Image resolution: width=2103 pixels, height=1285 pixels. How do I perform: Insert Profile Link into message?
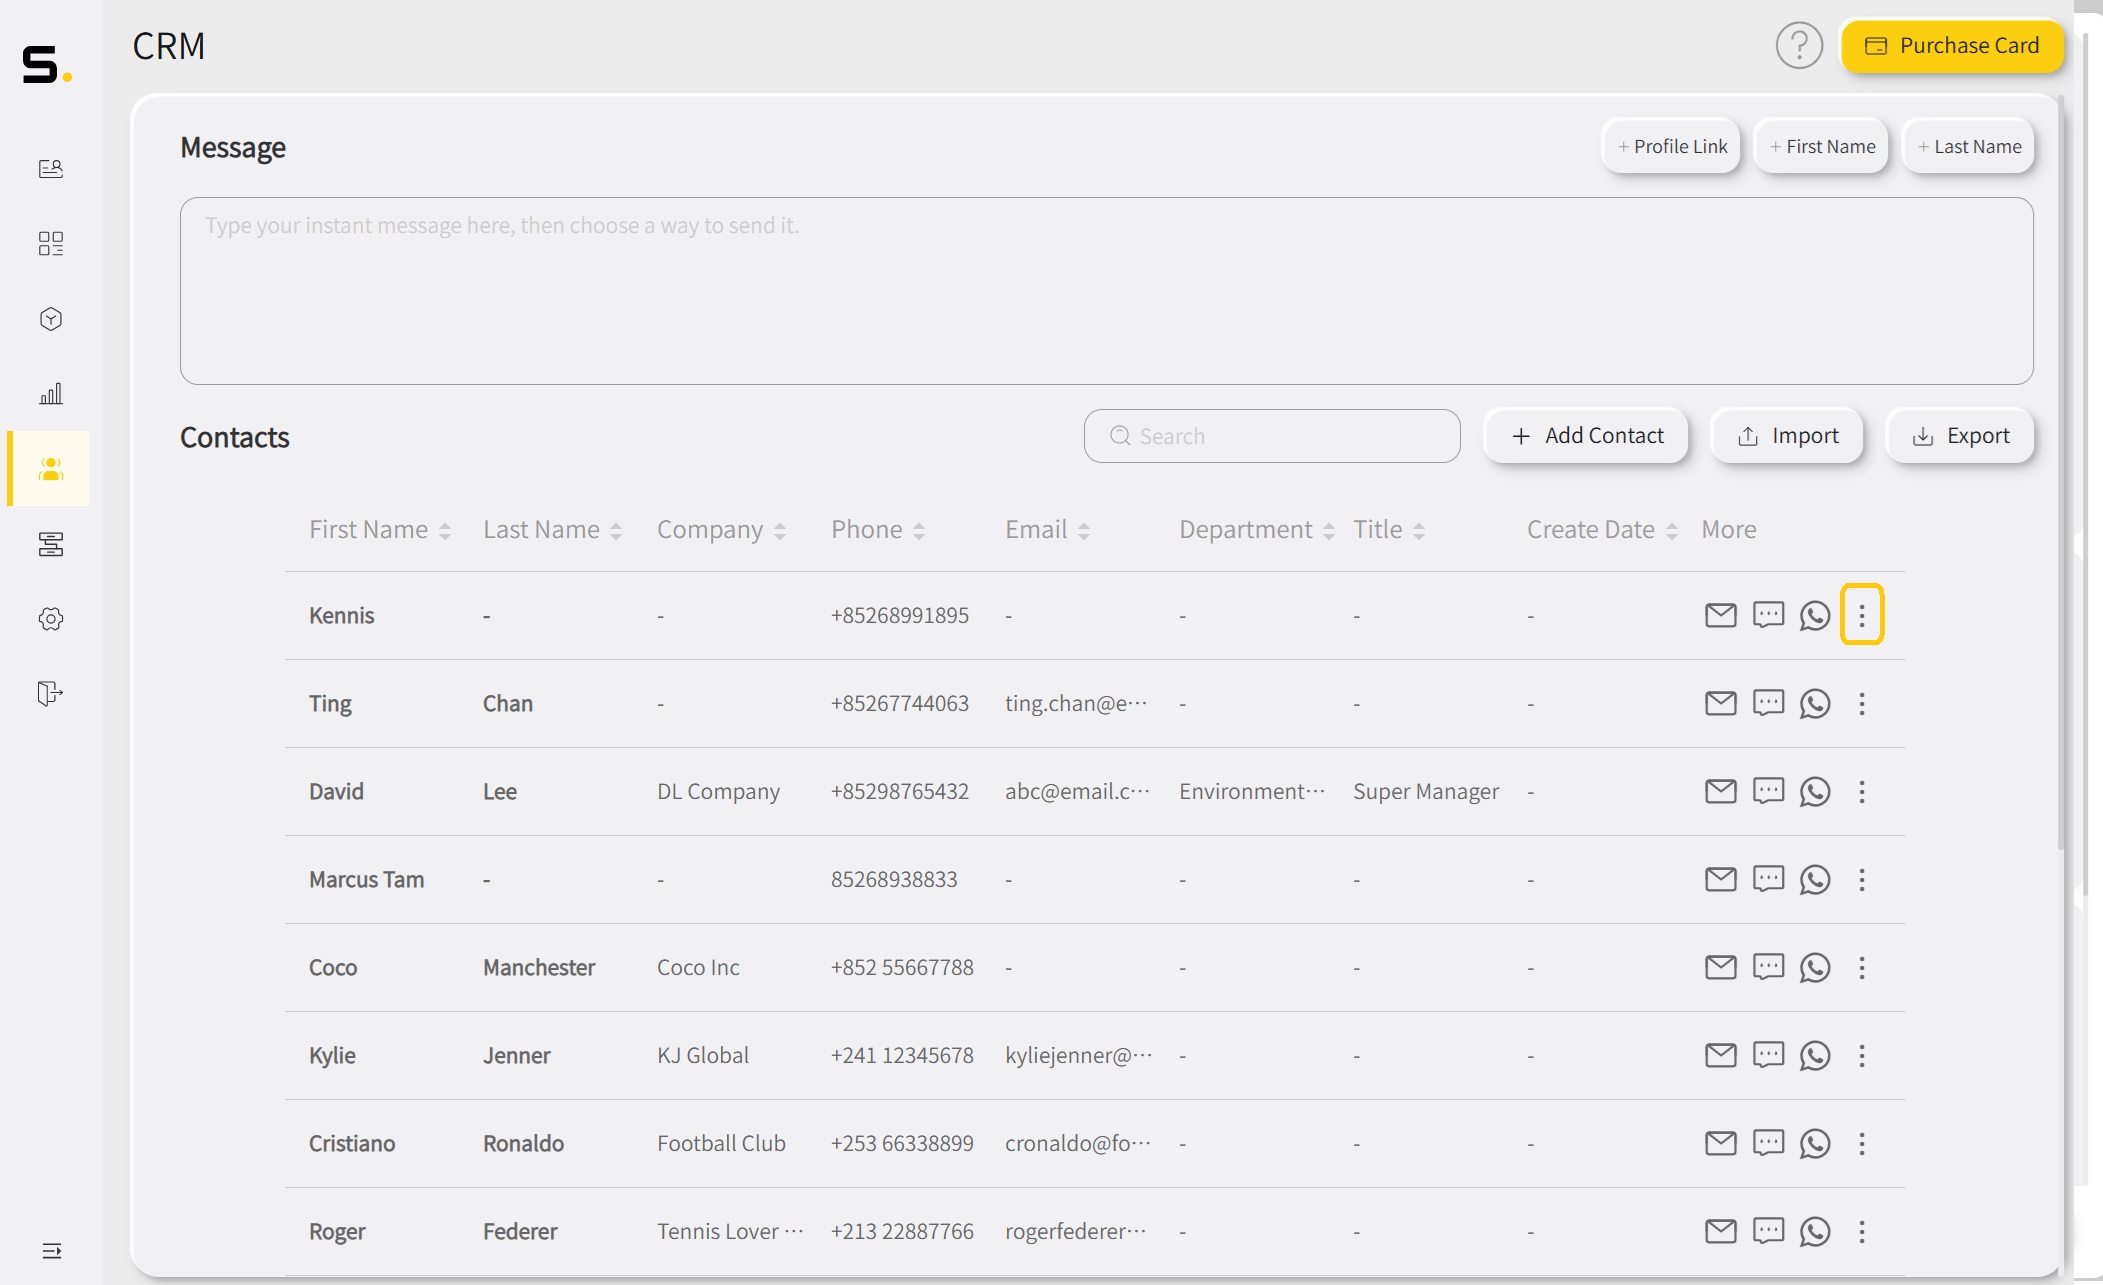point(1671,147)
